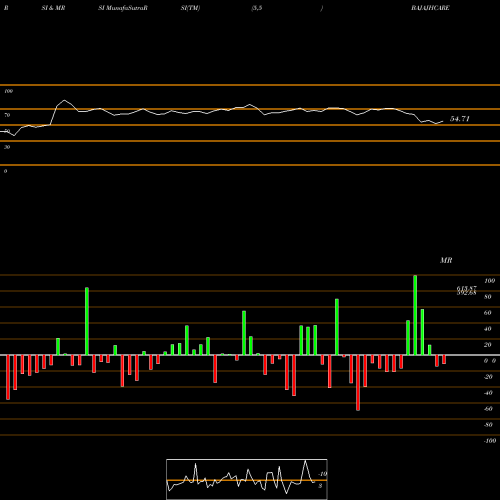Click the MR axis label -60
Viewport: 500px width, 500px height.
click(x=488, y=409)
